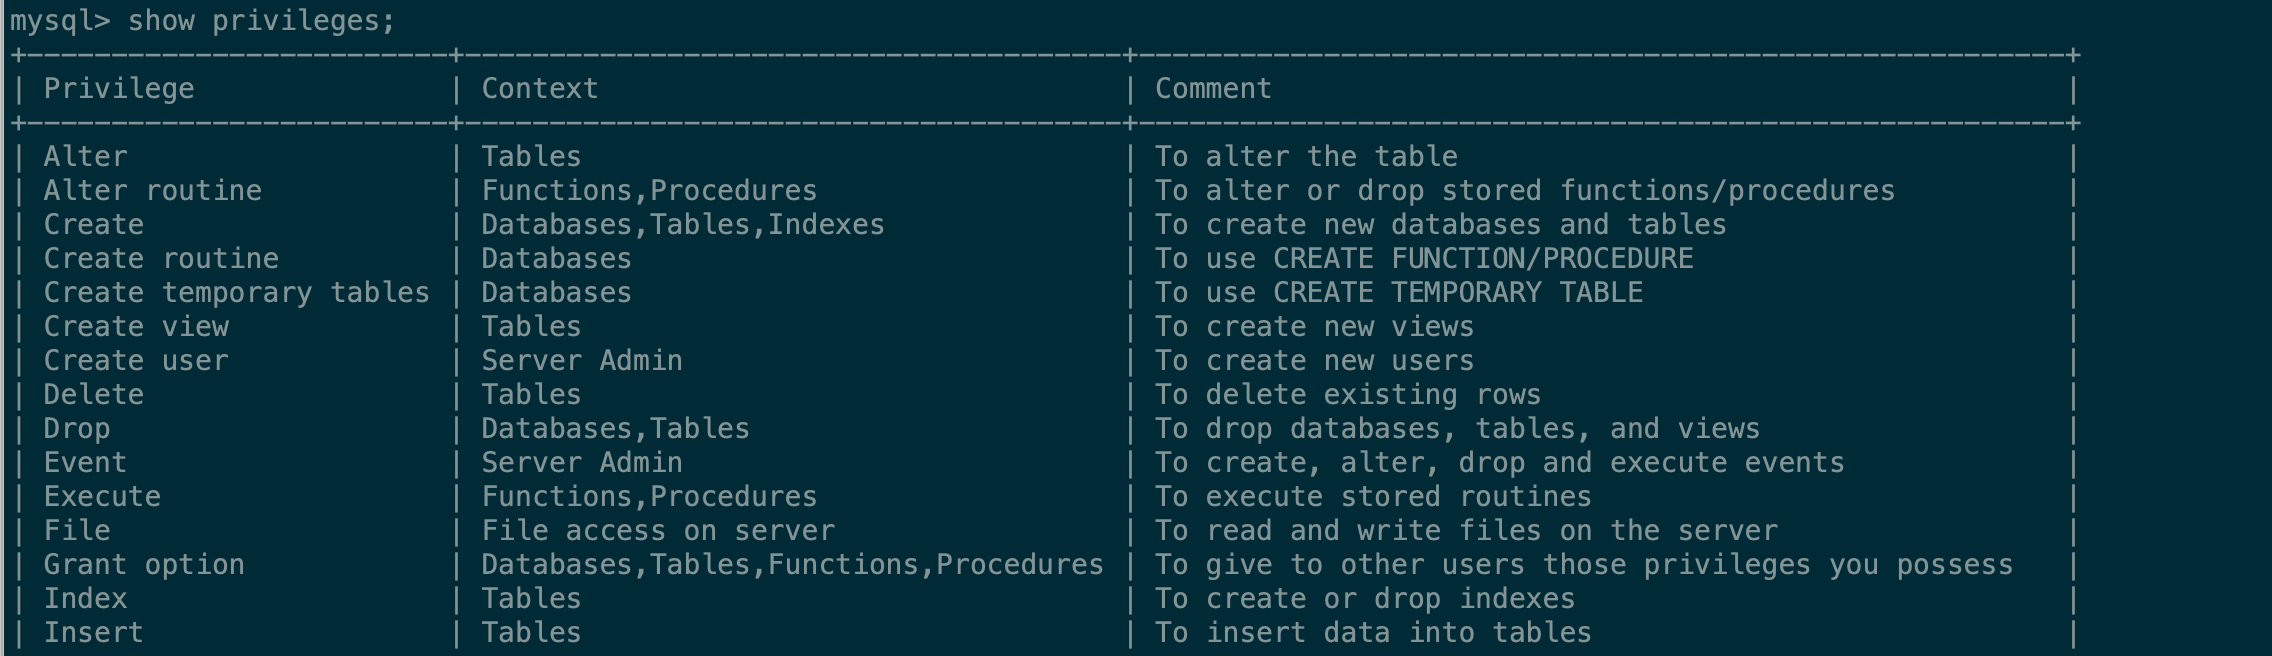Image resolution: width=2272 pixels, height=656 pixels.
Task: Click 'To insert data into tables' comment
Action: (1373, 633)
